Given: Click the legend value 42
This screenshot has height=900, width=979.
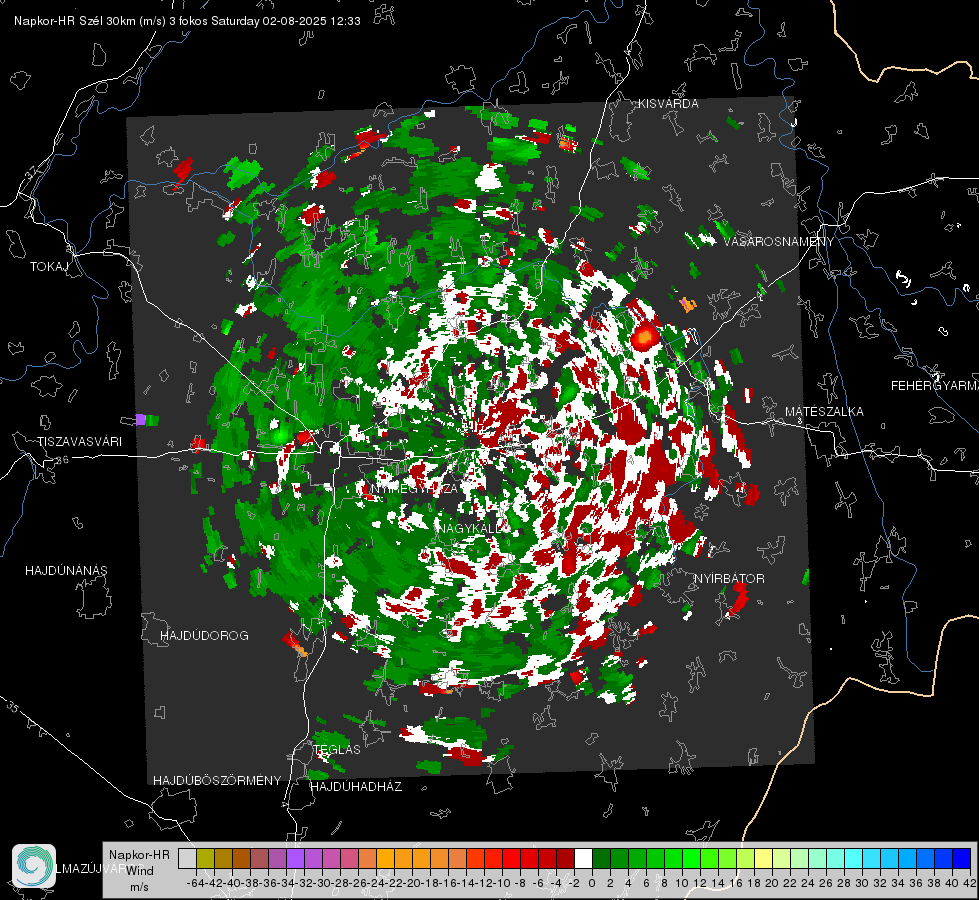Looking at the screenshot, I should 969,883.
